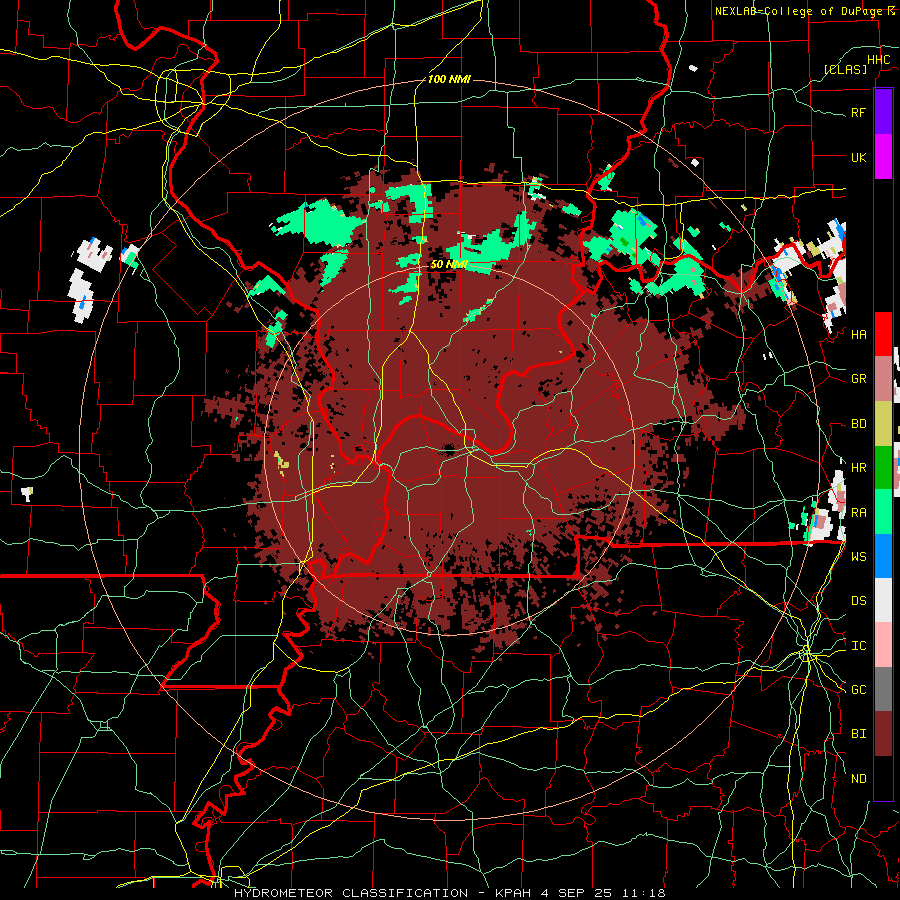Image resolution: width=900 pixels, height=900 pixels.
Task: Click the BI legend label
Action: (858, 734)
